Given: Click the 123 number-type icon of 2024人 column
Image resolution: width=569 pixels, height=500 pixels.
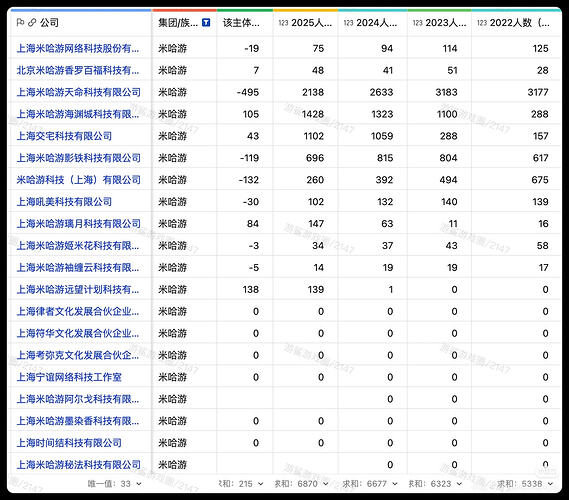Looking at the screenshot, I should (348, 23).
